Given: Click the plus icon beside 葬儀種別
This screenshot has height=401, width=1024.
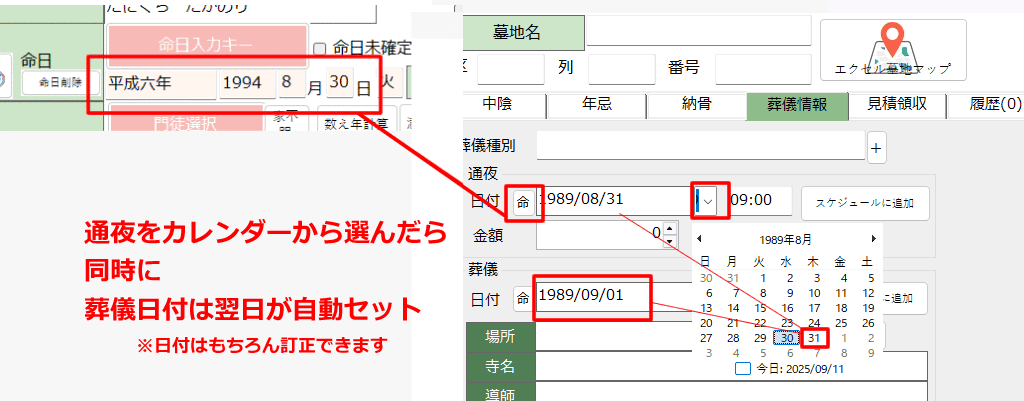Looking at the screenshot, I should (x=876, y=149).
